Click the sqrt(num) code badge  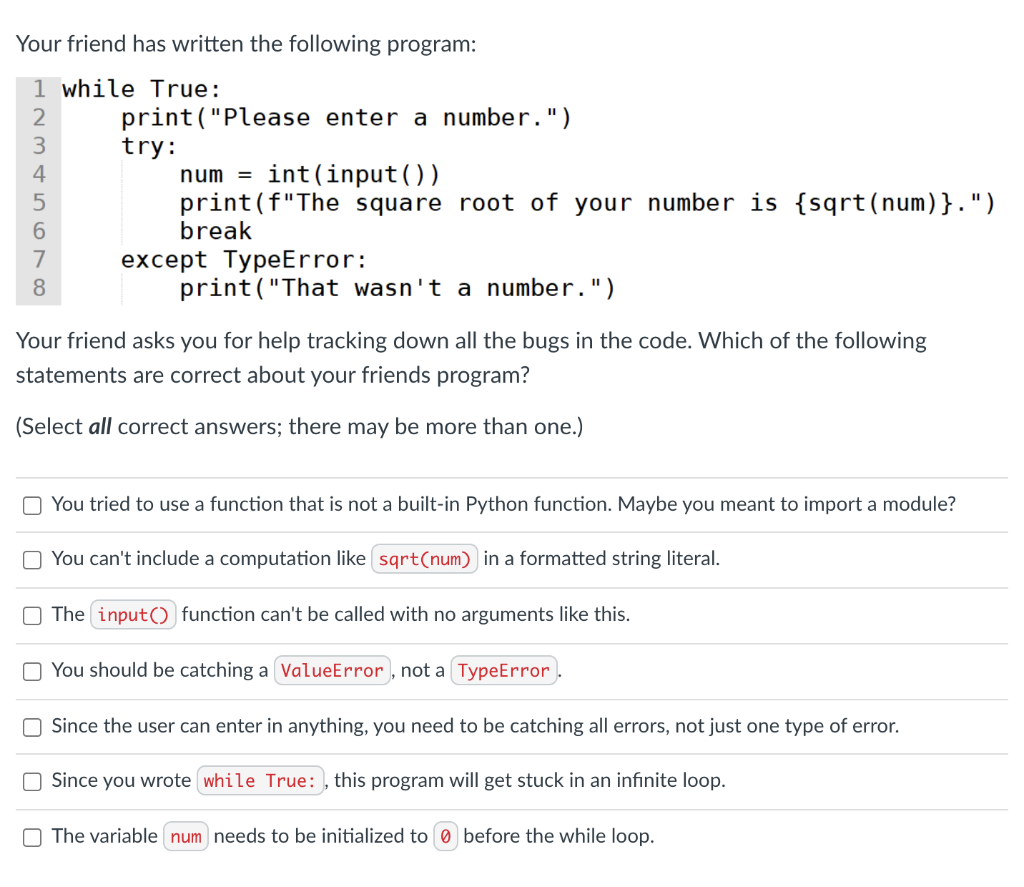424,559
